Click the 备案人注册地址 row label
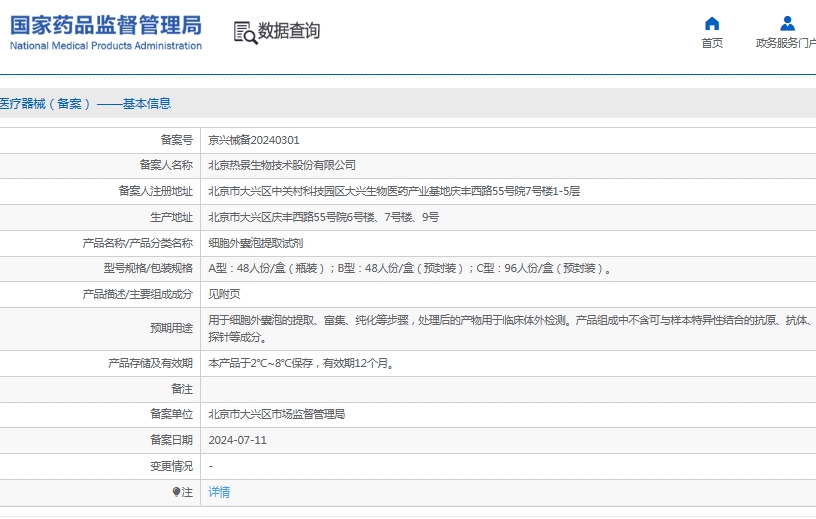The width and height of the screenshot is (816, 519). [x=156, y=191]
